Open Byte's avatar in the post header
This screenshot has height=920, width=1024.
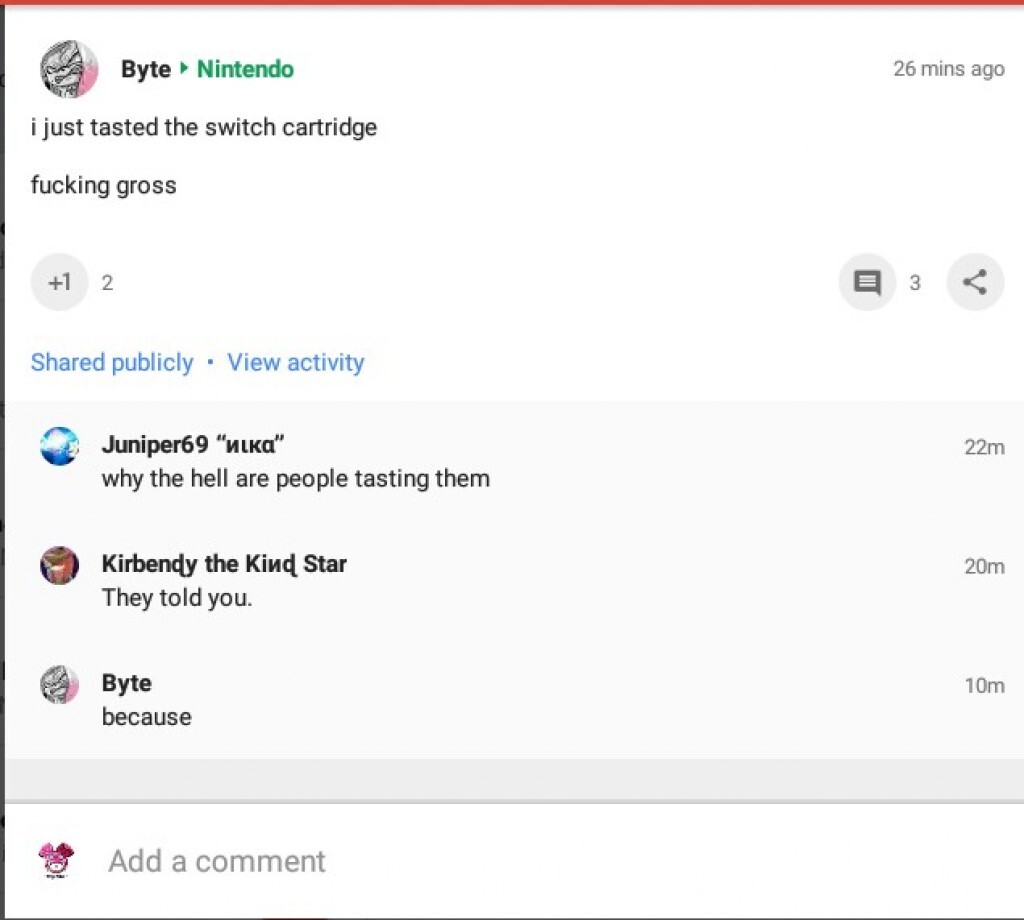coord(69,69)
